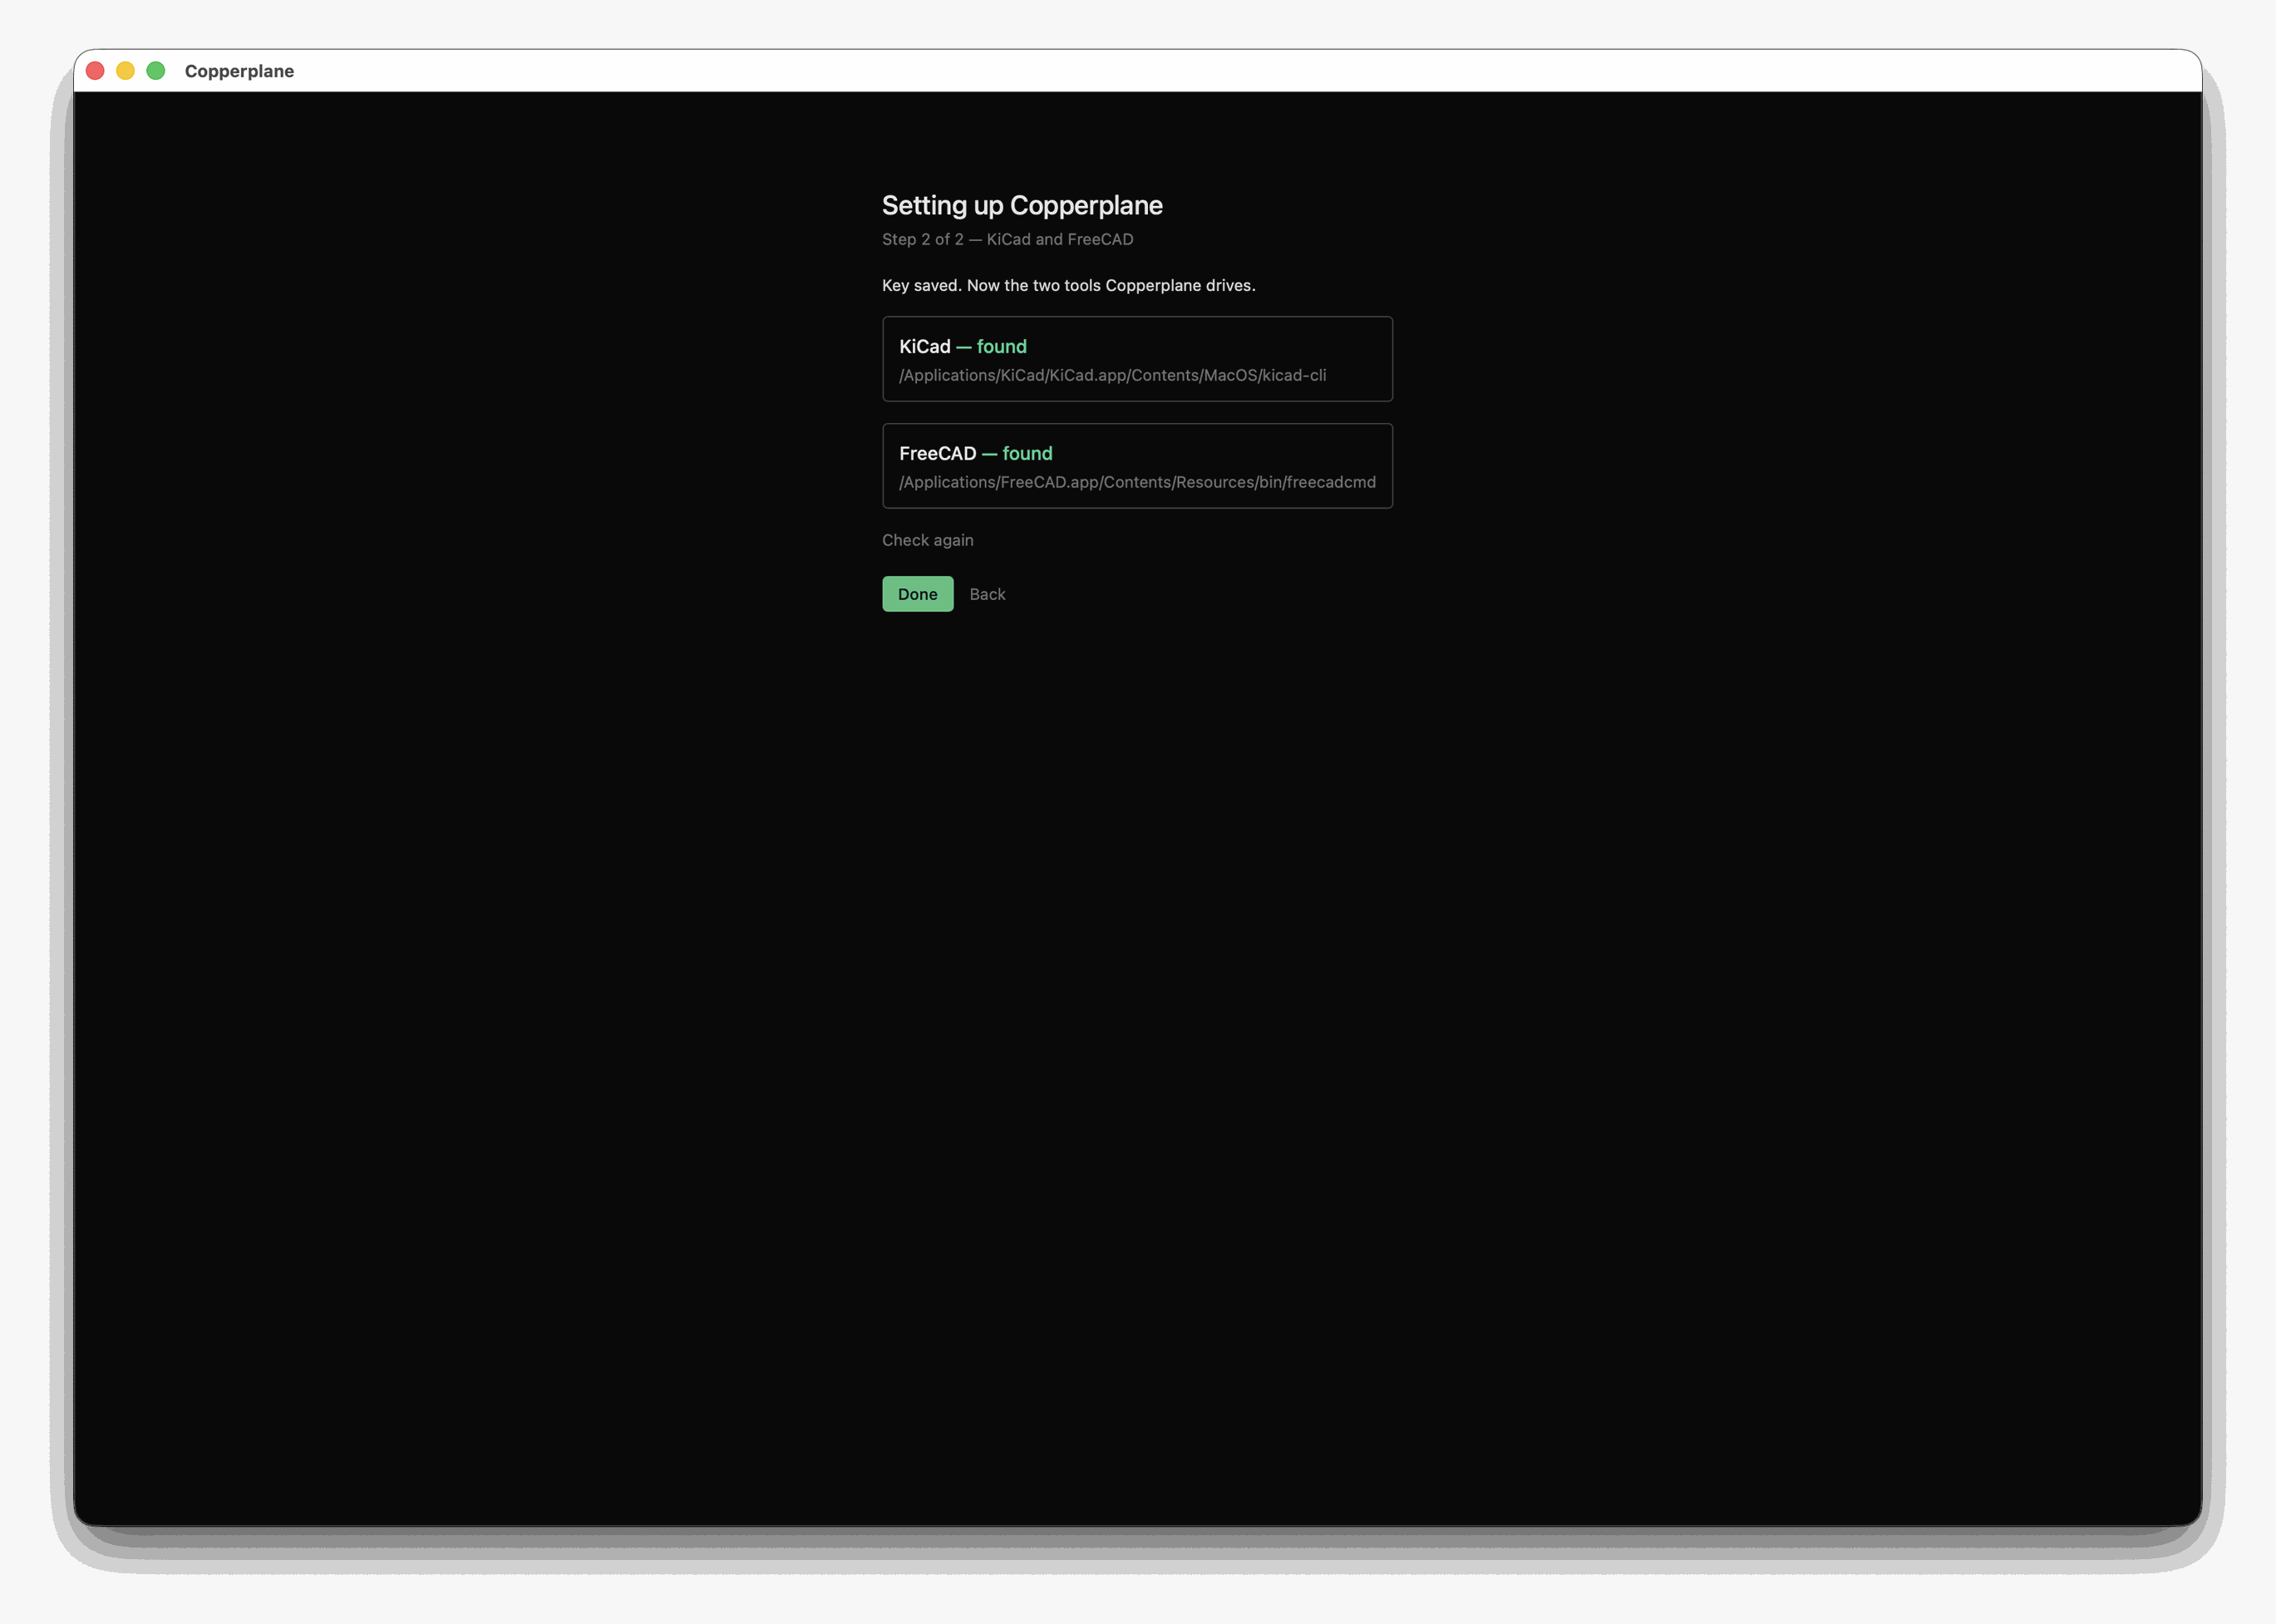This screenshot has height=1624, width=2276.
Task: Select the FreeCAD found status card
Action: point(1137,466)
